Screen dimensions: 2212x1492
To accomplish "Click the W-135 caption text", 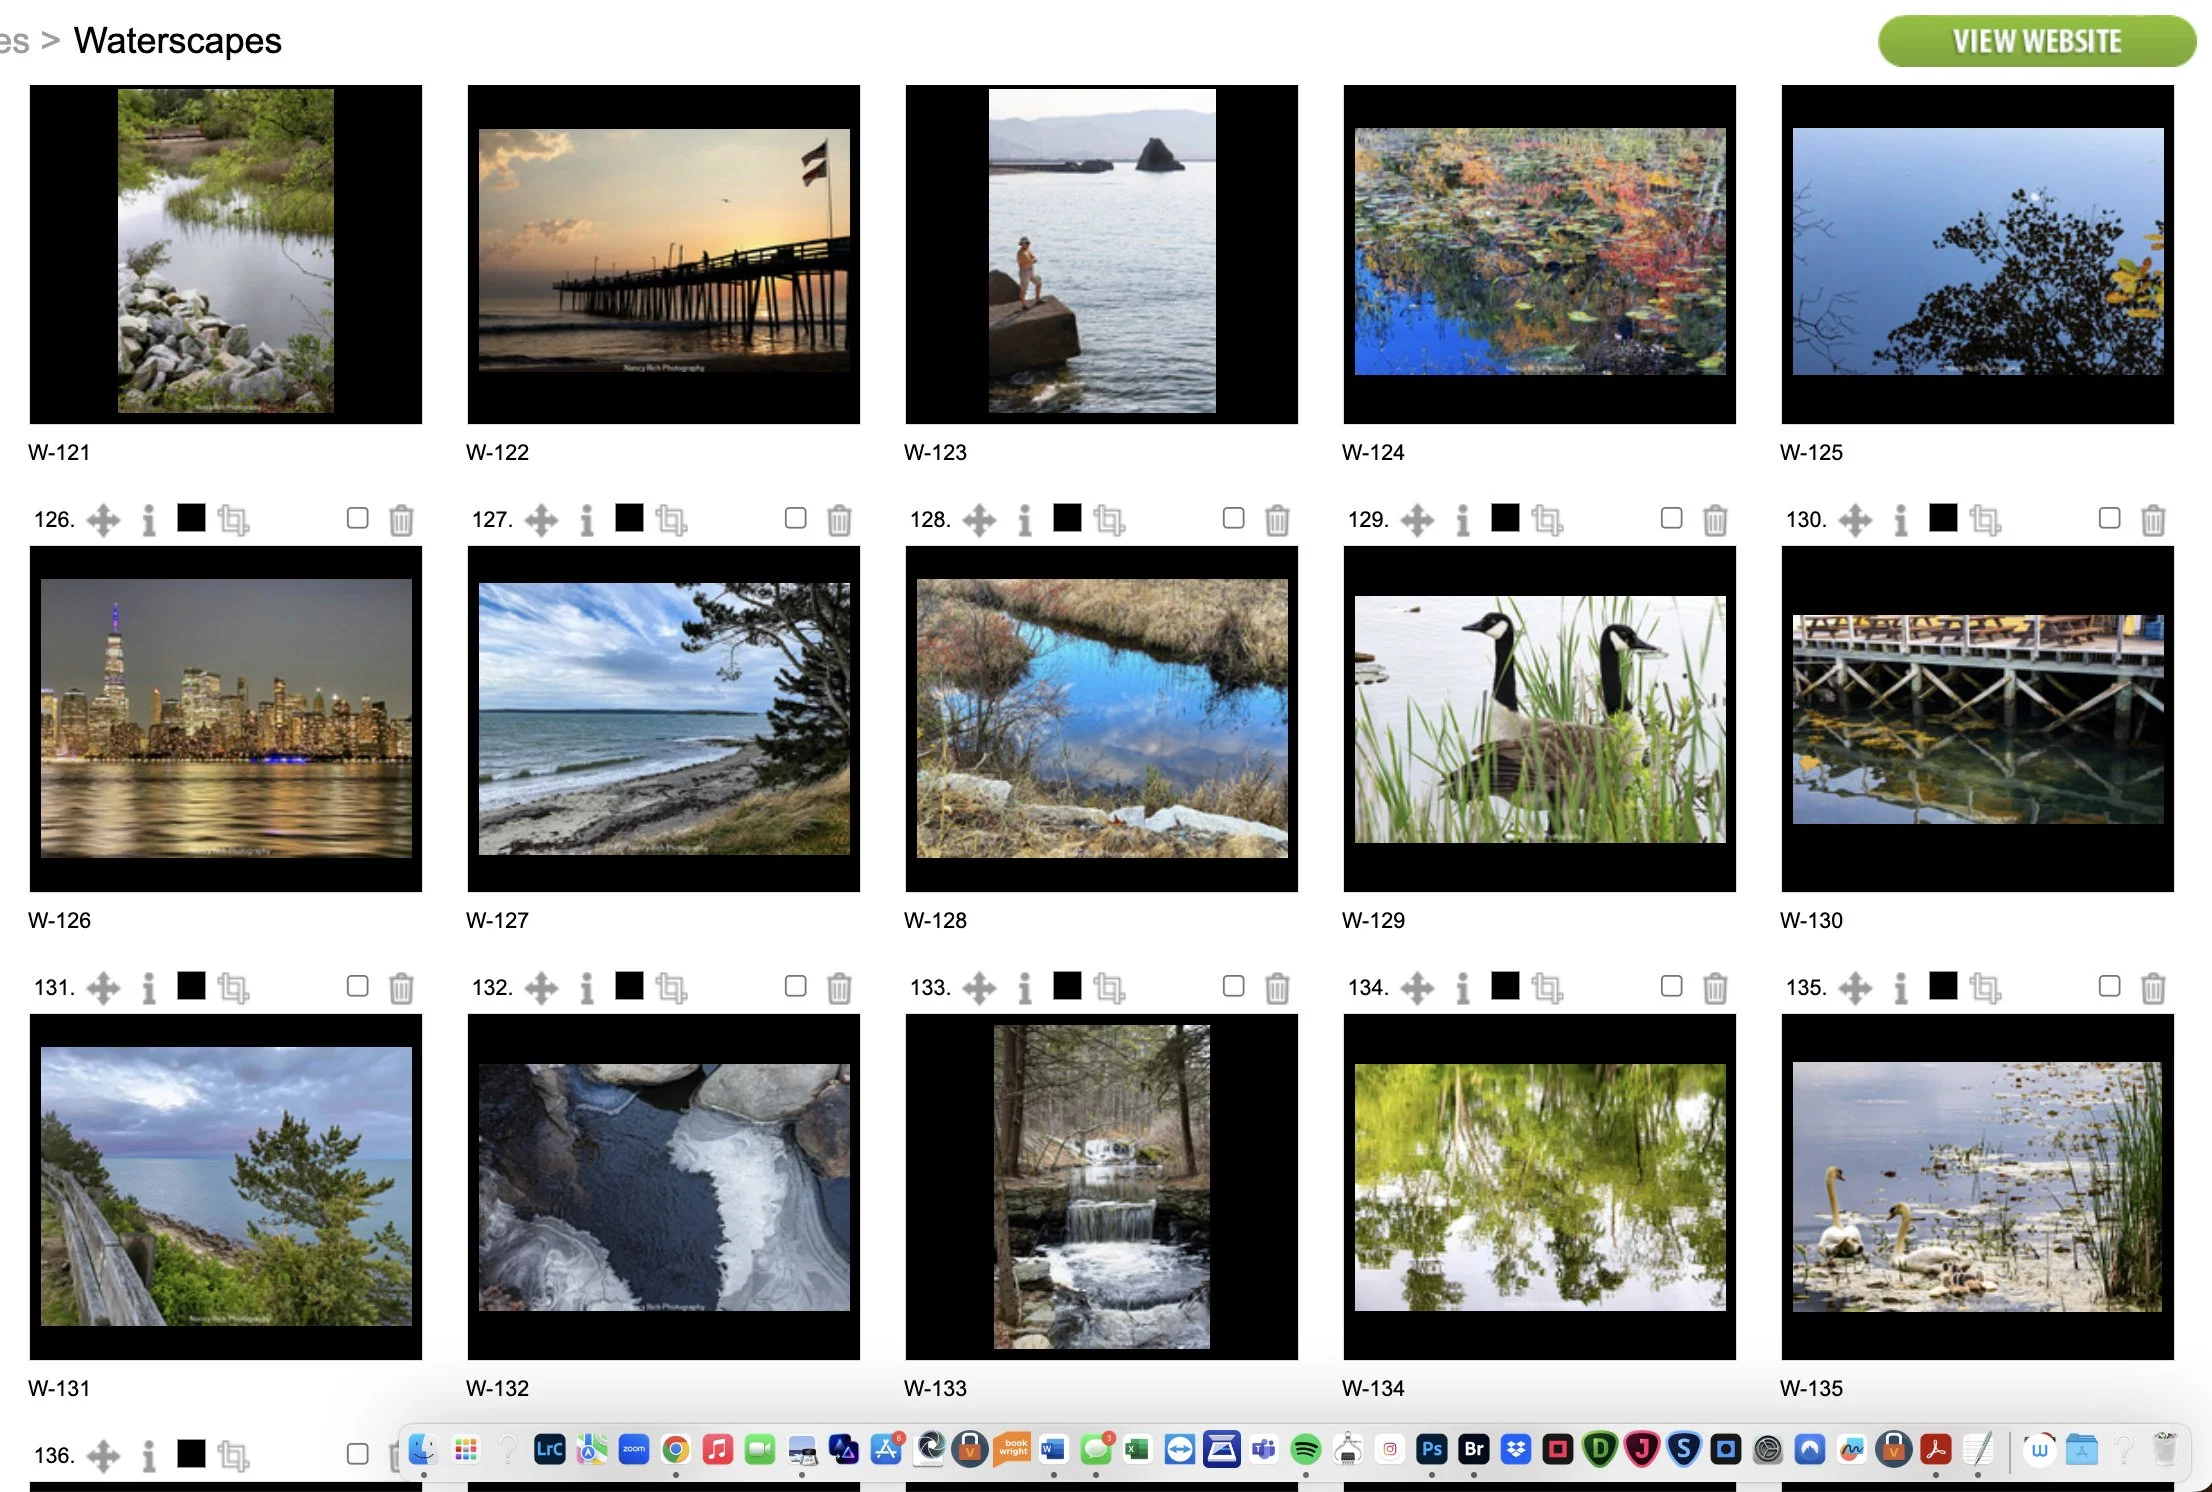I will [x=1811, y=1388].
